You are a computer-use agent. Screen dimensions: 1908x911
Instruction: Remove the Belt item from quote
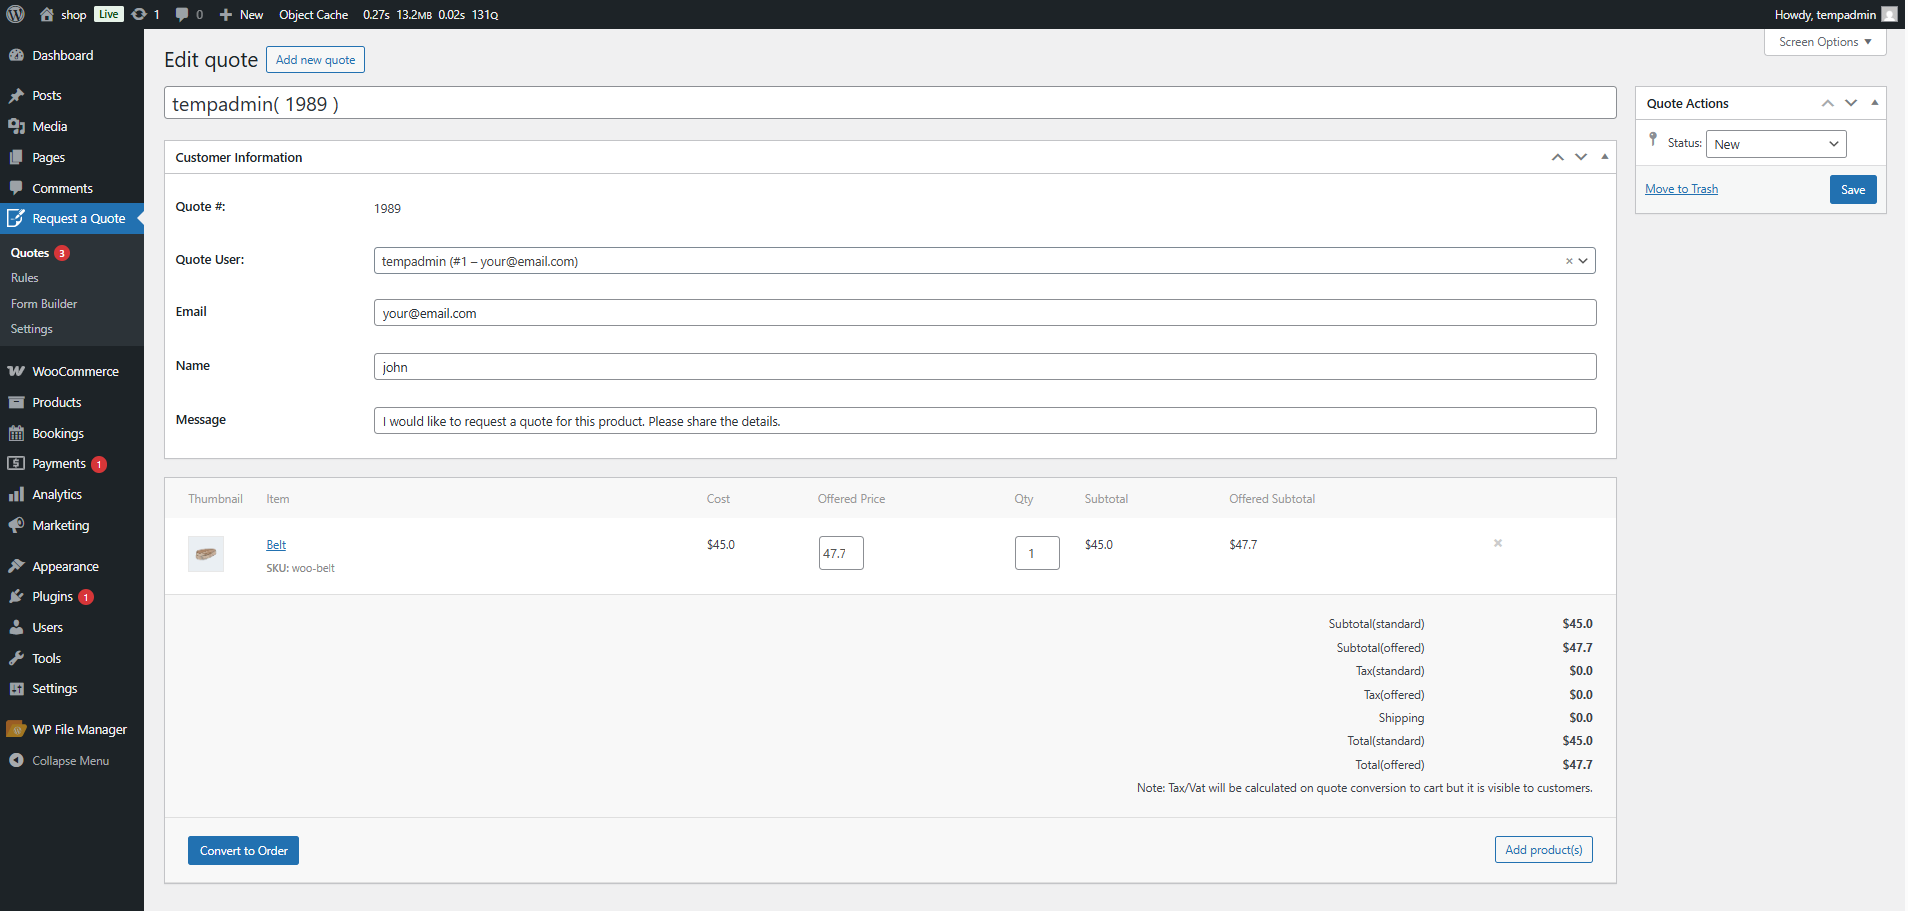1497,543
